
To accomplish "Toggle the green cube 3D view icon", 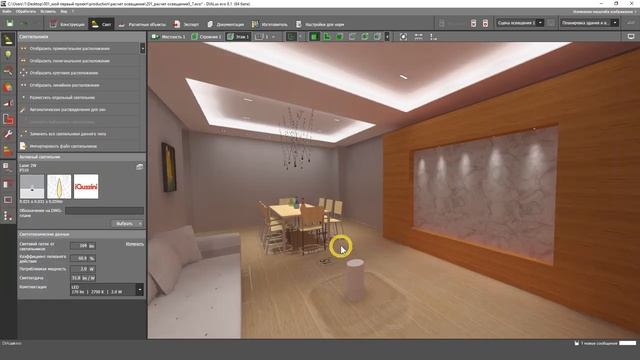I will pyautogui.click(x=339, y=37).
